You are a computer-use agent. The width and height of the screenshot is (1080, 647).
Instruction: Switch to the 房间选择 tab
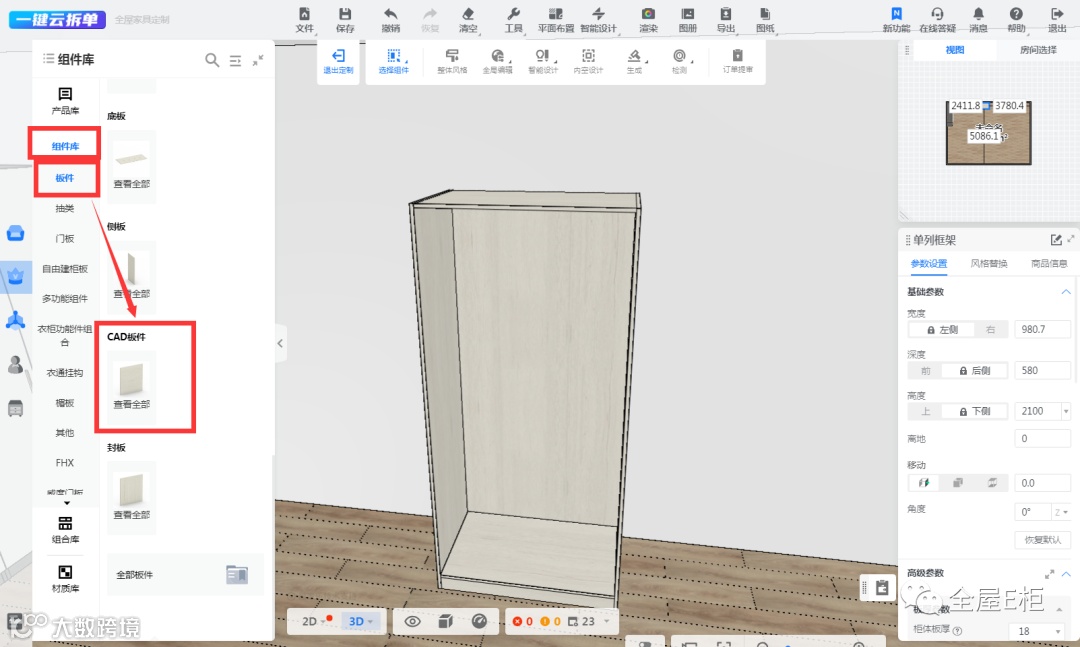[1037, 50]
